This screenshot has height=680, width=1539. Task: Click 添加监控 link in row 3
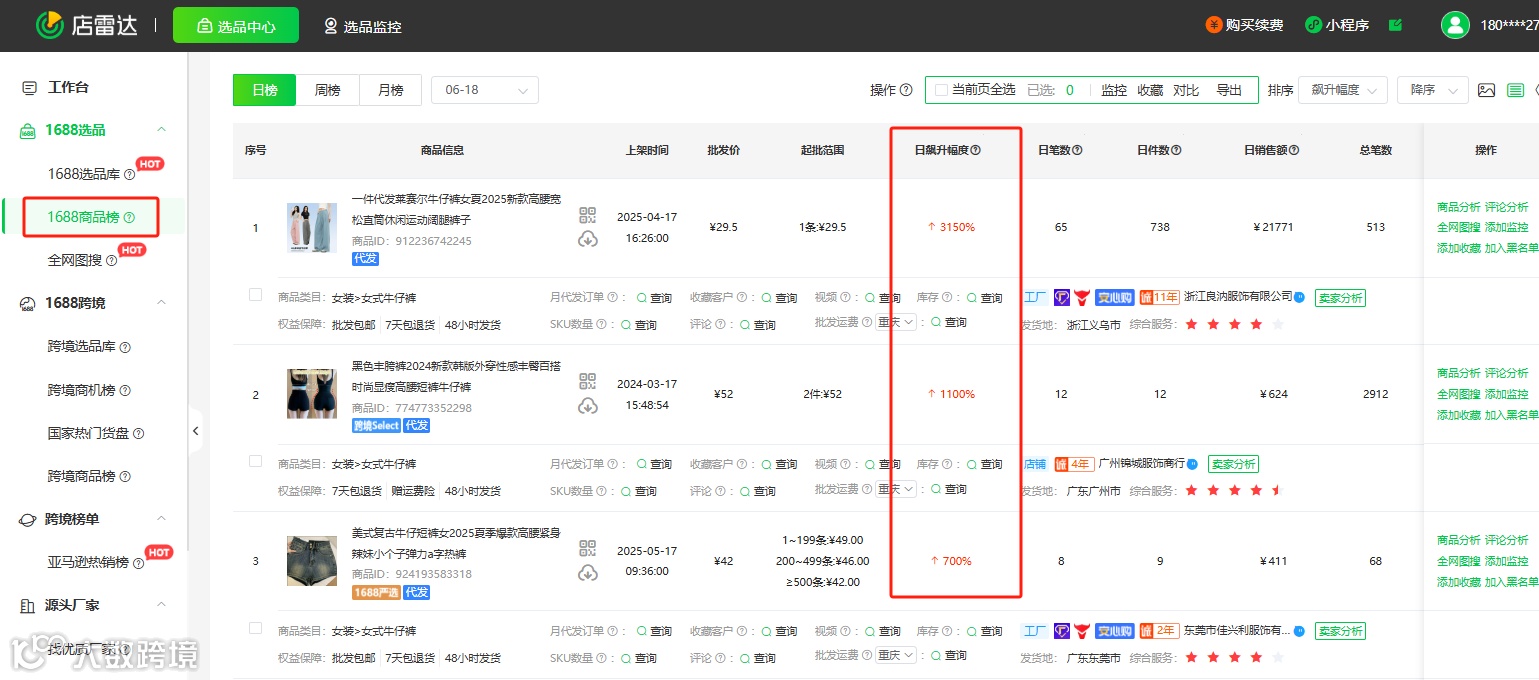click(x=1507, y=561)
